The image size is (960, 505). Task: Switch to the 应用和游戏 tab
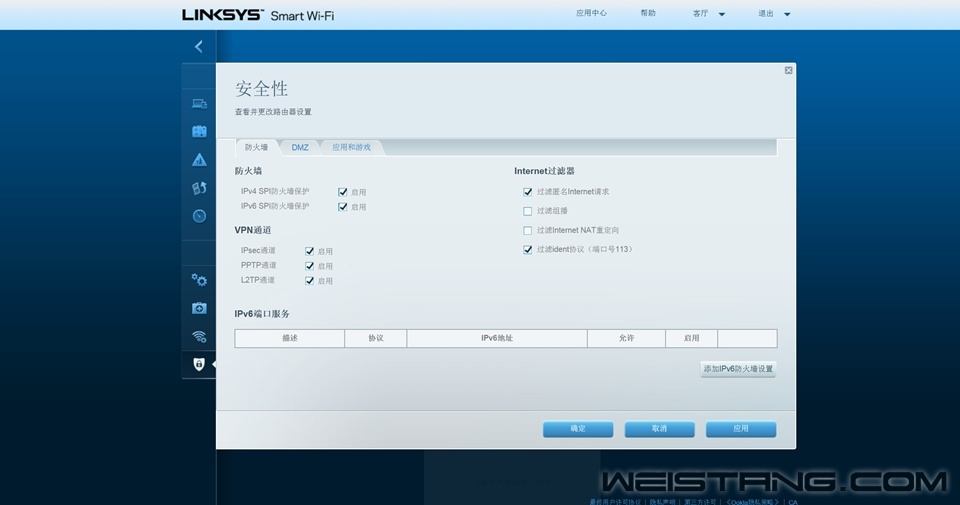click(351, 147)
